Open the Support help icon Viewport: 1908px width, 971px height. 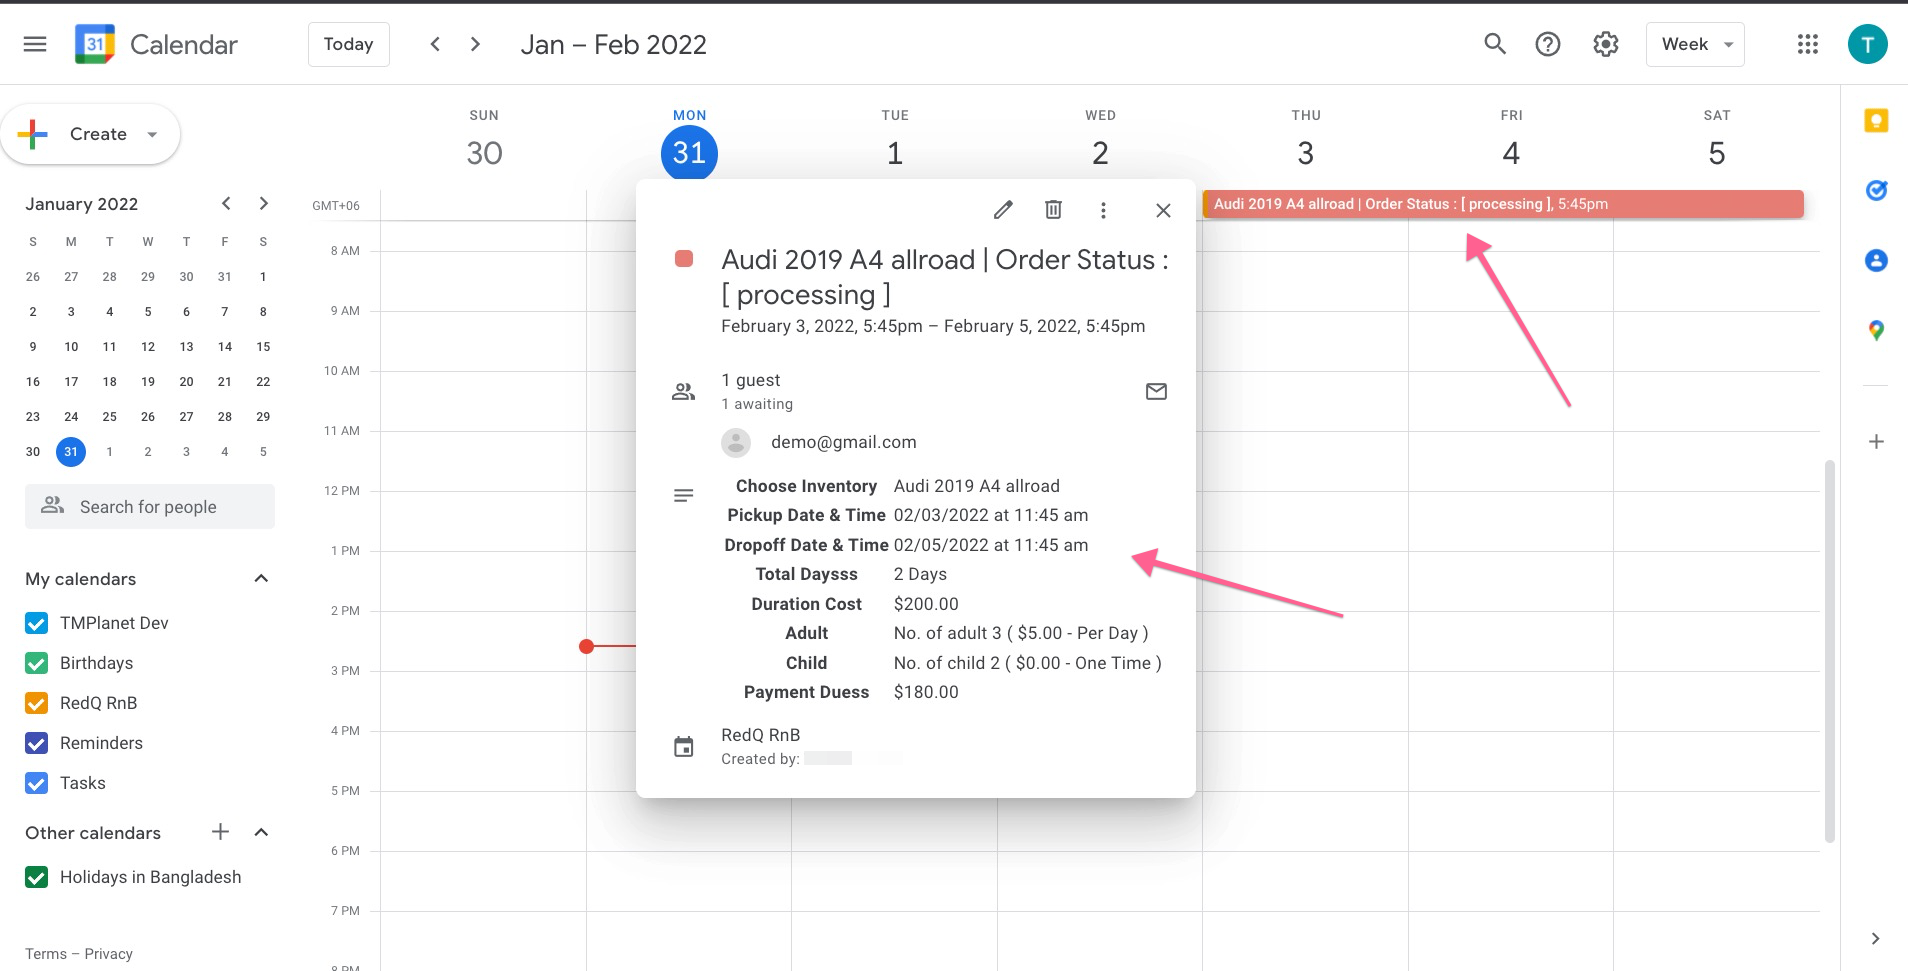[1548, 44]
